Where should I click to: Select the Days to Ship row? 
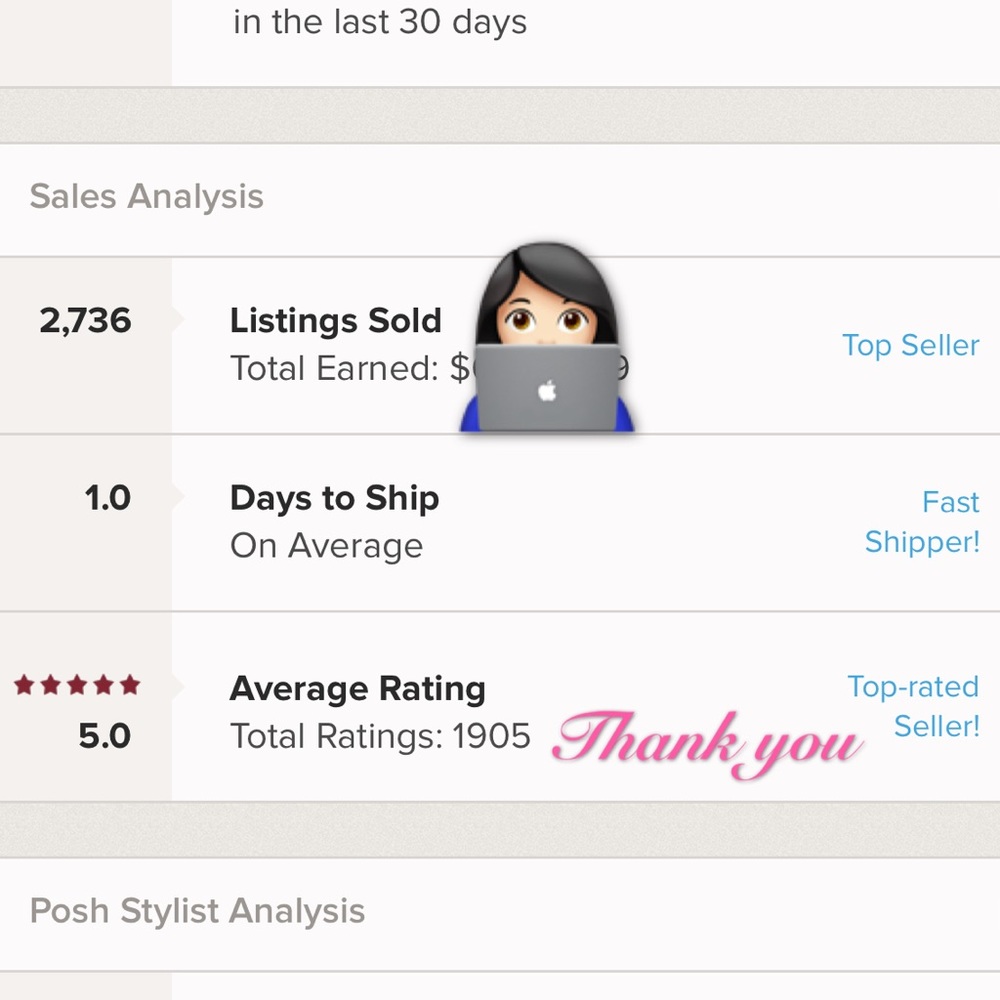click(x=500, y=522)
